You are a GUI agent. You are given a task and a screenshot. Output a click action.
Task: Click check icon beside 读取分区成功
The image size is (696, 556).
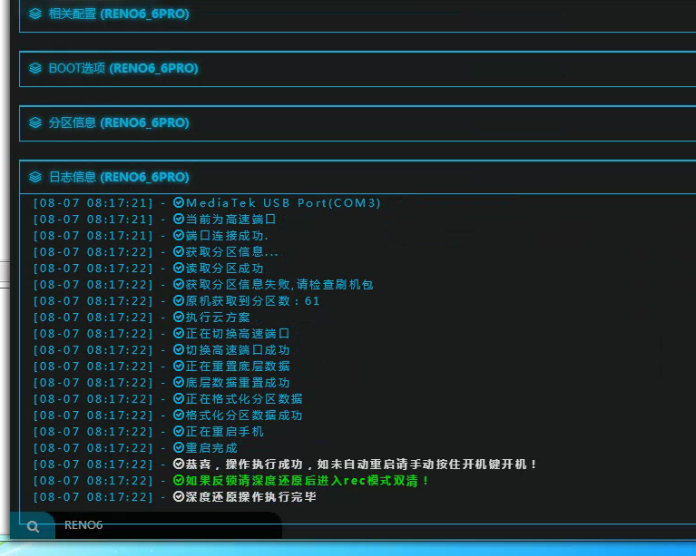tap(178, 268)
